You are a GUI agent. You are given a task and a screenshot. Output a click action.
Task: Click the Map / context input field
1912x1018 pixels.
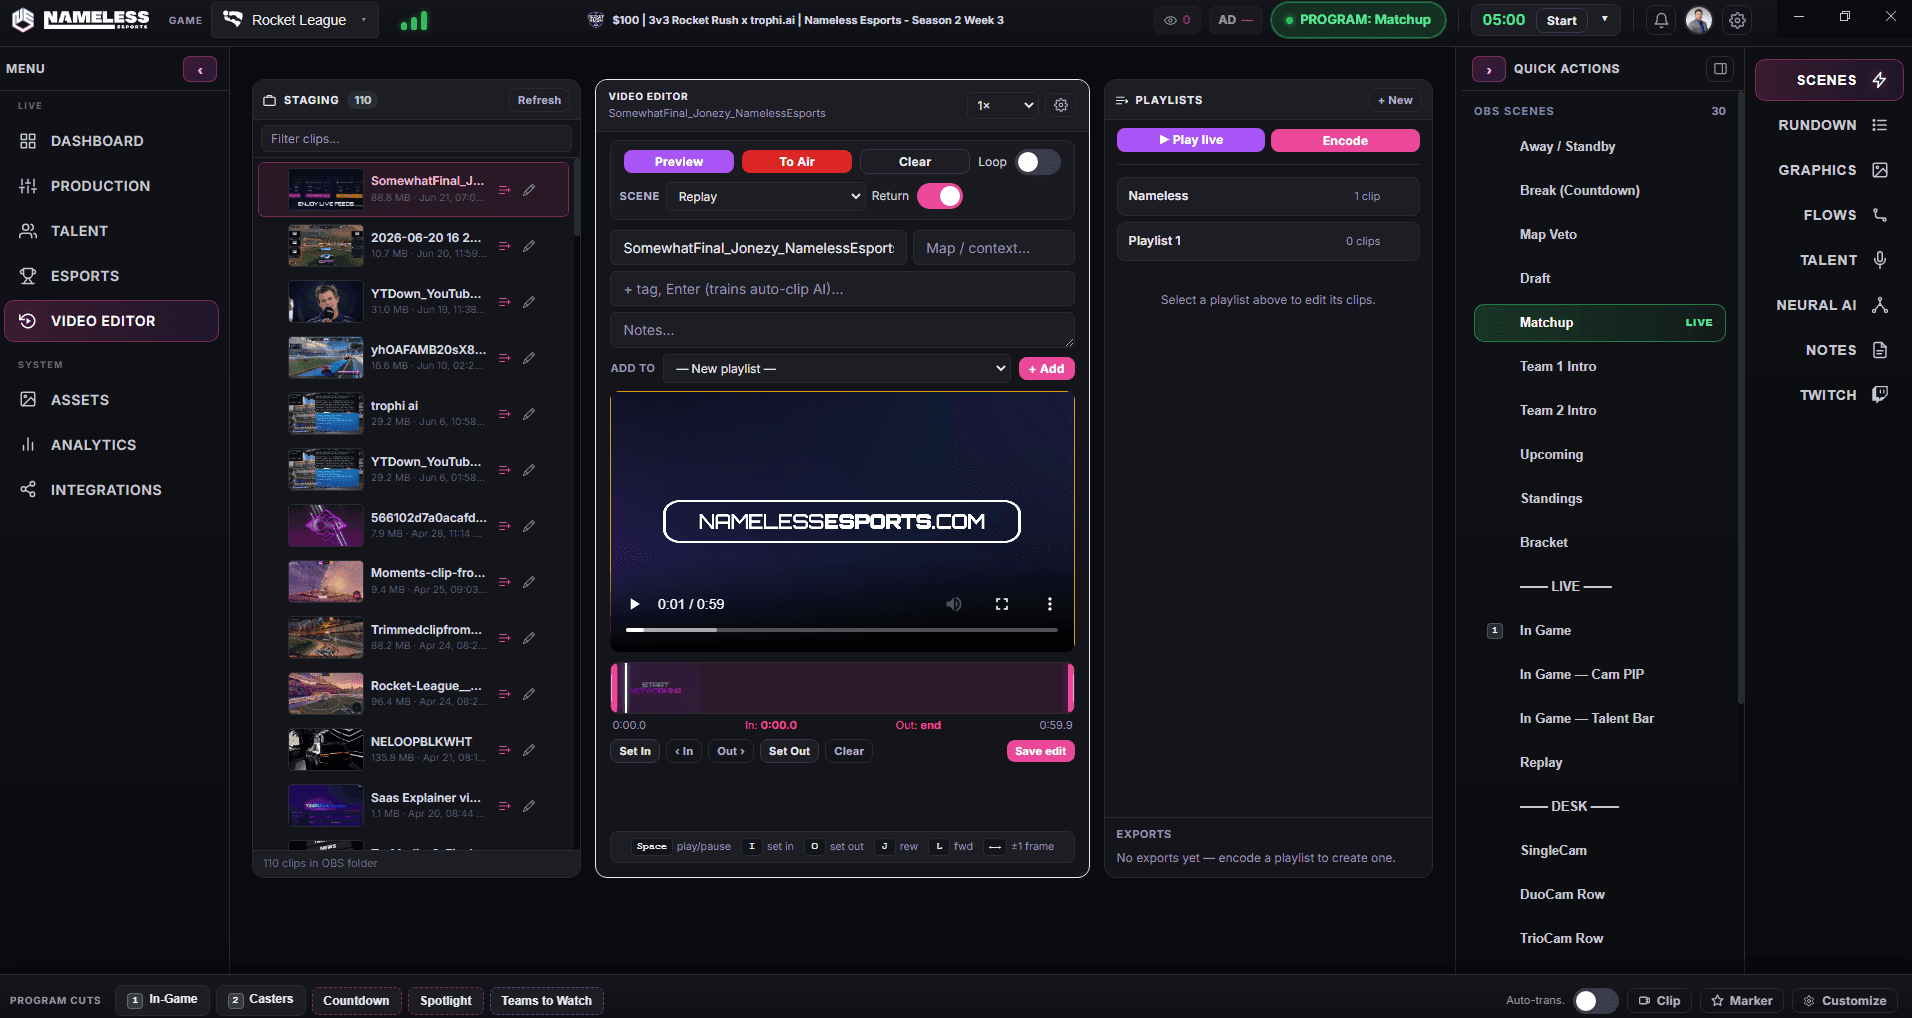tap(994, 248)
